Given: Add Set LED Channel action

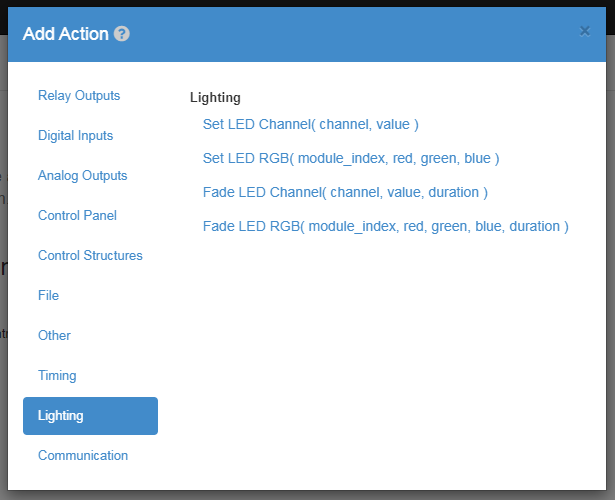Looking at the screenshot, I should (x=311, y=124).
